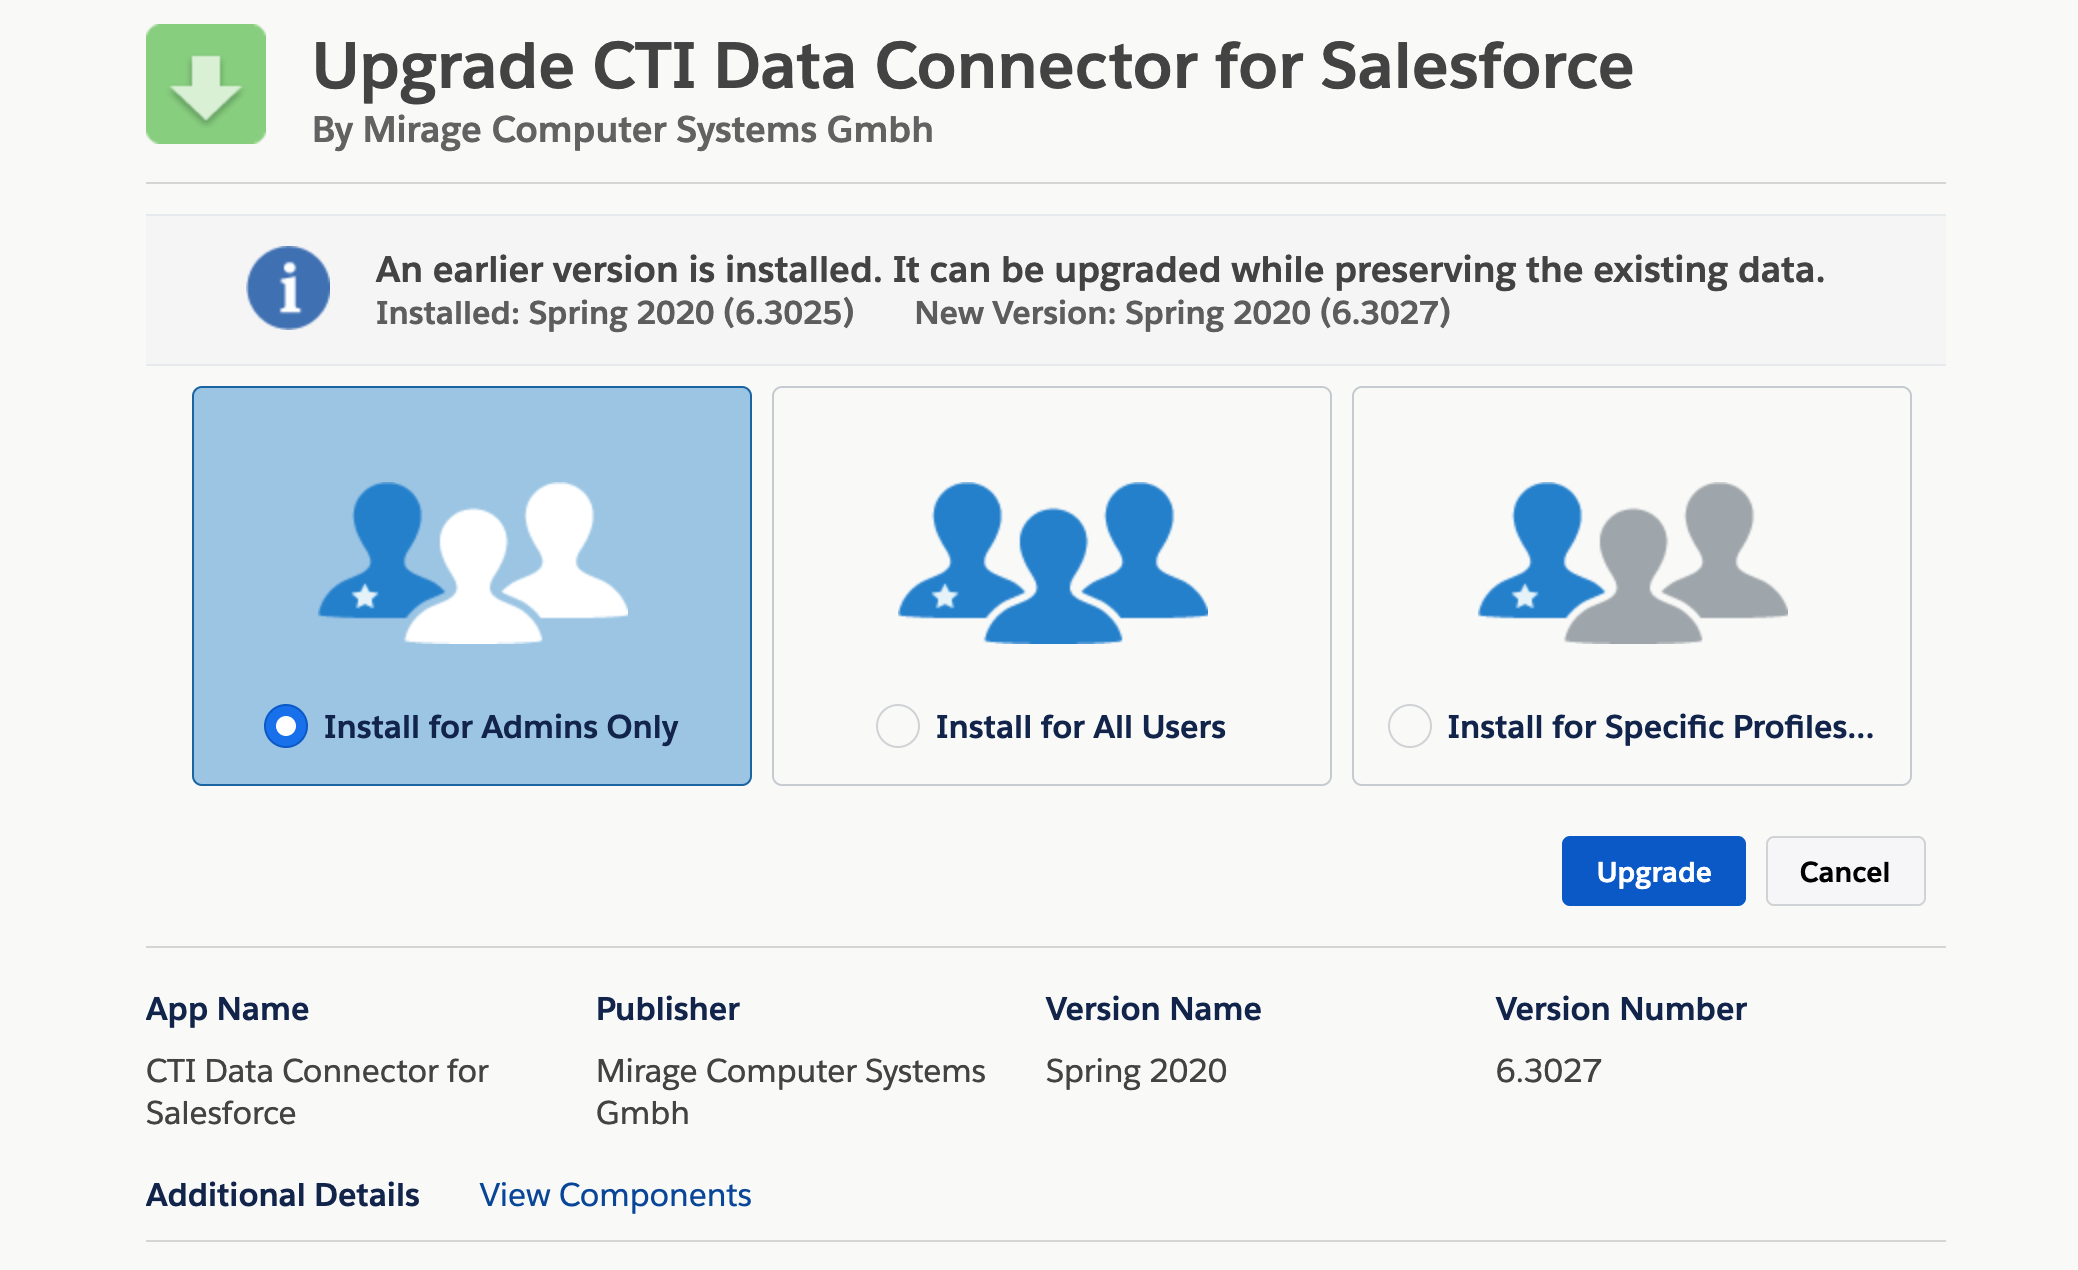2078x1270 pixels.
Task: Click the Install for All Users label
Action: point(1081,727)
